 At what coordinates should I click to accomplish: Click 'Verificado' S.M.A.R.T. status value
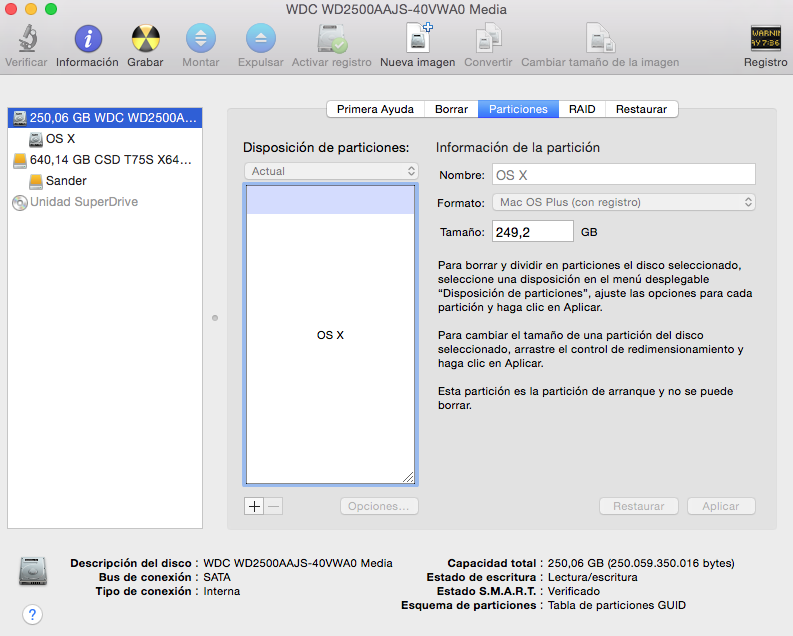(x=574, y=591)
